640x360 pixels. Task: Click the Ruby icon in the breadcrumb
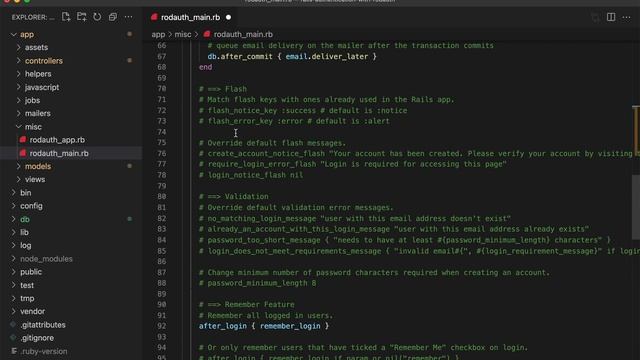(207, 34)
